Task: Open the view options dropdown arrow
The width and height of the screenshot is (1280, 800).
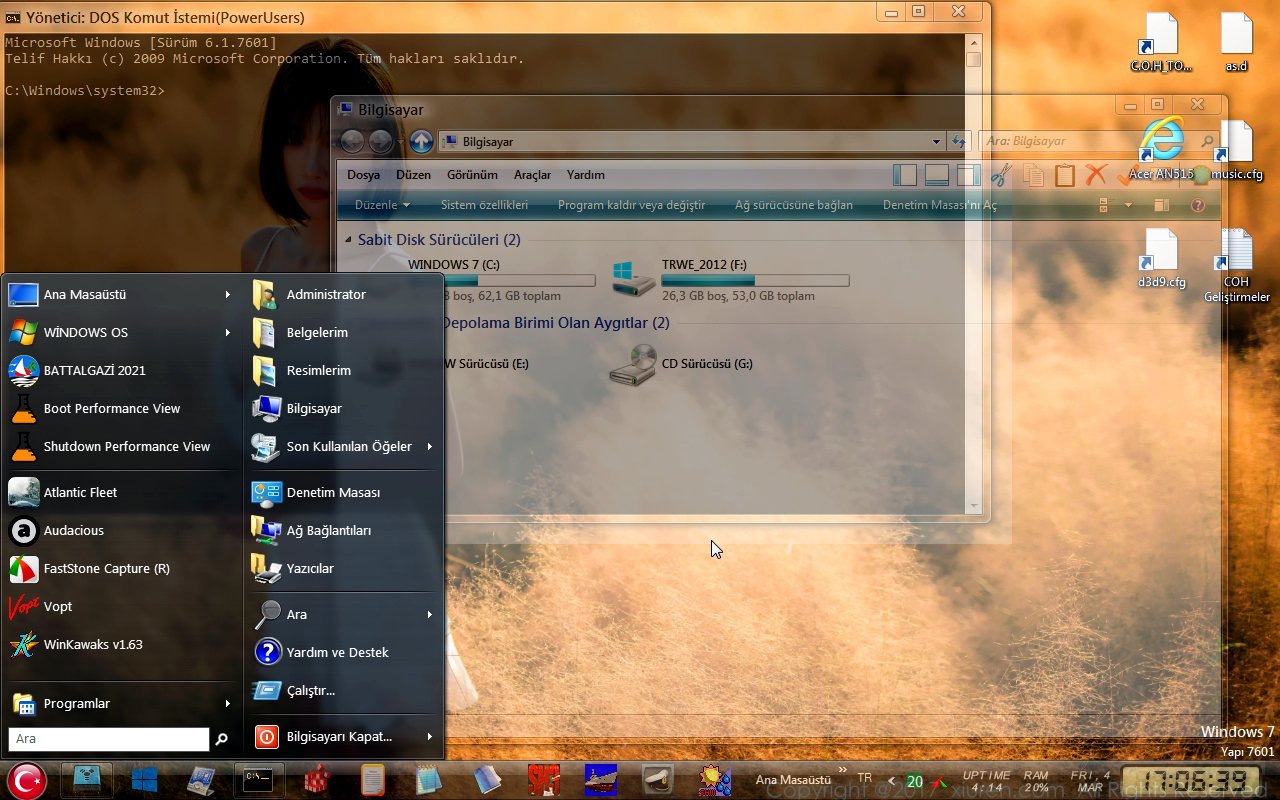Action: (x=1128, y=205)
